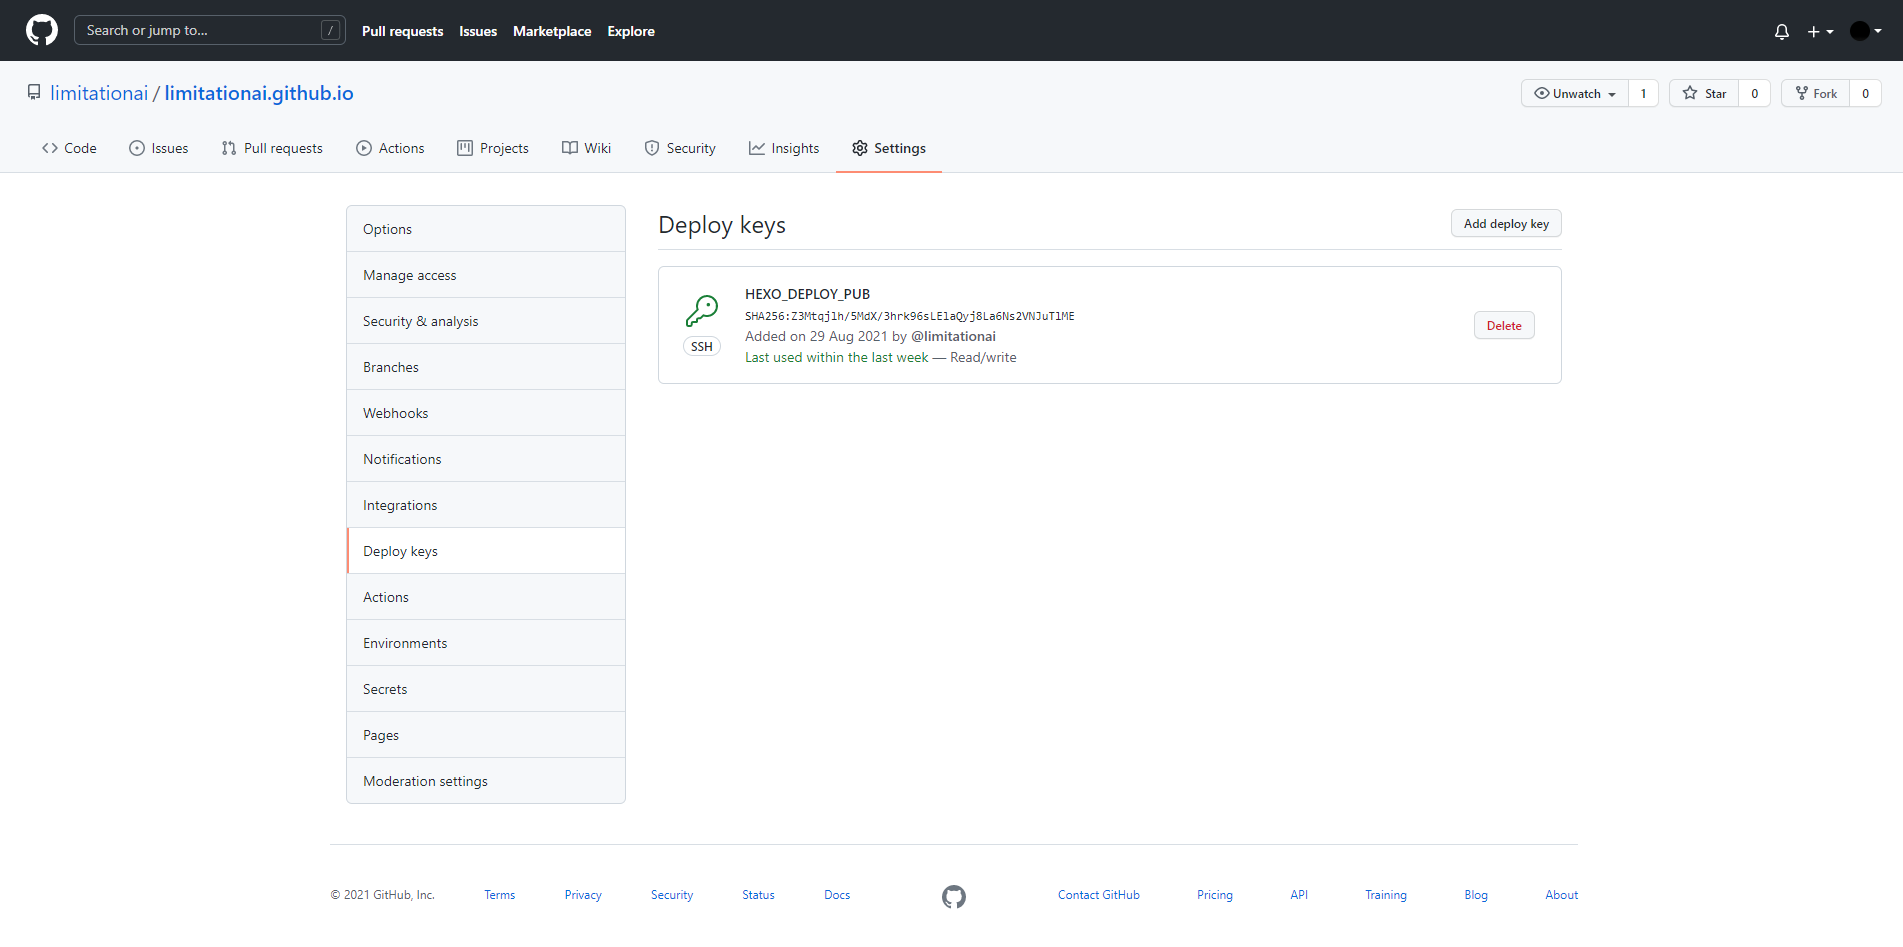Switch to the Wiki tab
This screenshot has width=1903, height=947.
coord(586,148)
